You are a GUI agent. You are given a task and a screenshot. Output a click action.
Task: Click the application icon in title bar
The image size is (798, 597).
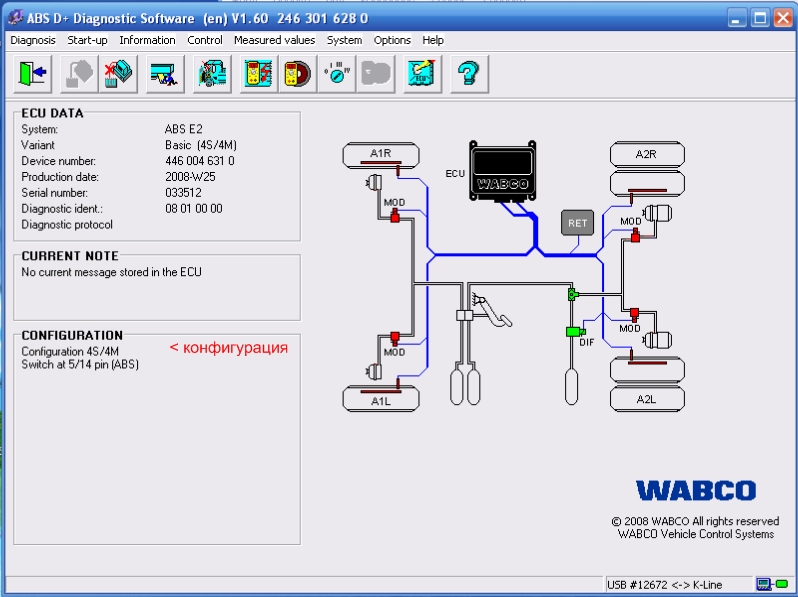tap(15, 18)
